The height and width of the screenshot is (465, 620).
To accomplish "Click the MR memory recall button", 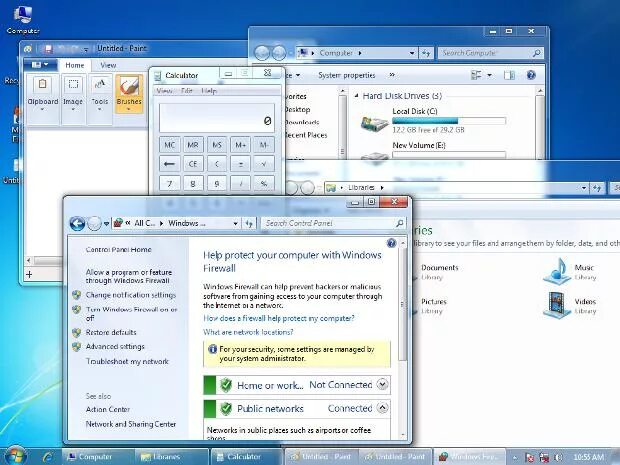I will (x=193, y=145).
